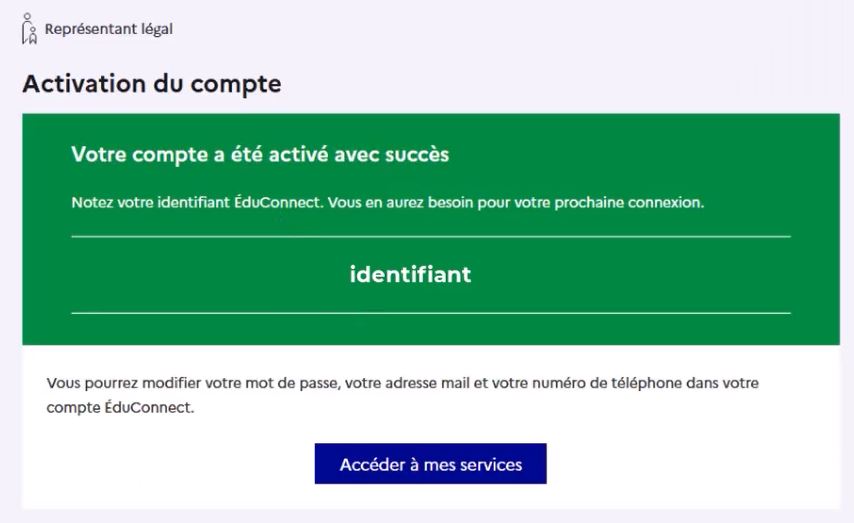
Task: Click the word "légal" beside the person icon
Action: tap(155, 29)
